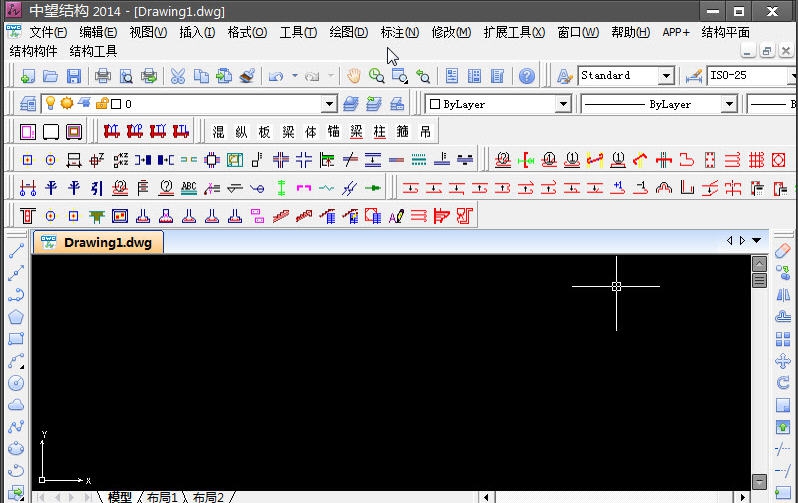Switch to the 布局2 layout tab
The height and width of the screenshot is (503, 798).
tap(208, 497)
